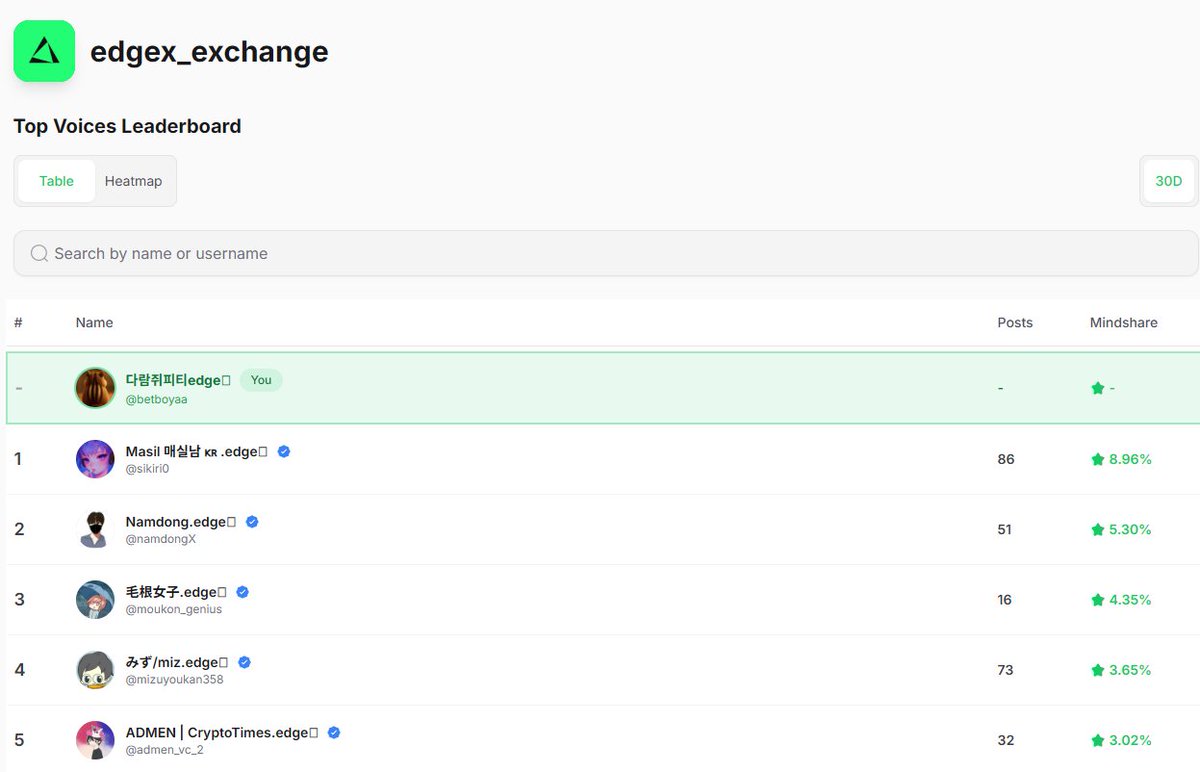Screen dimensions: 1200x772
Task: Click the 4.35% mindshare value
Action: pyautogui.click(x=1130, y=600)
